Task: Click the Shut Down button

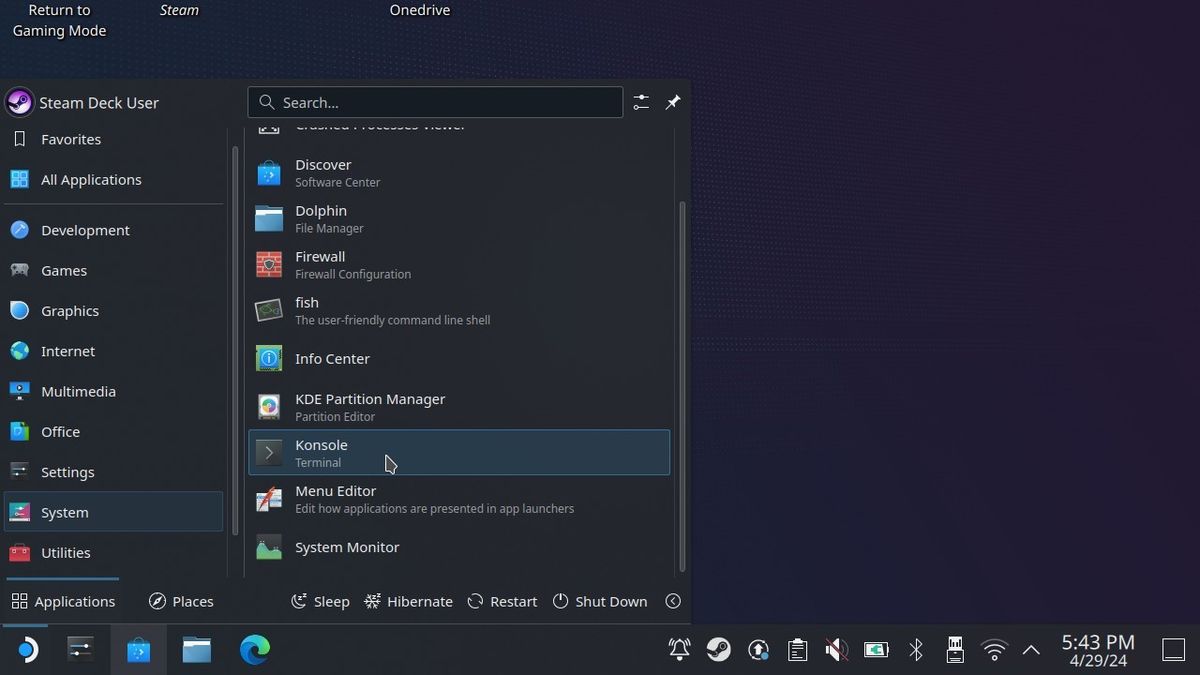Action: coord(600,601)
